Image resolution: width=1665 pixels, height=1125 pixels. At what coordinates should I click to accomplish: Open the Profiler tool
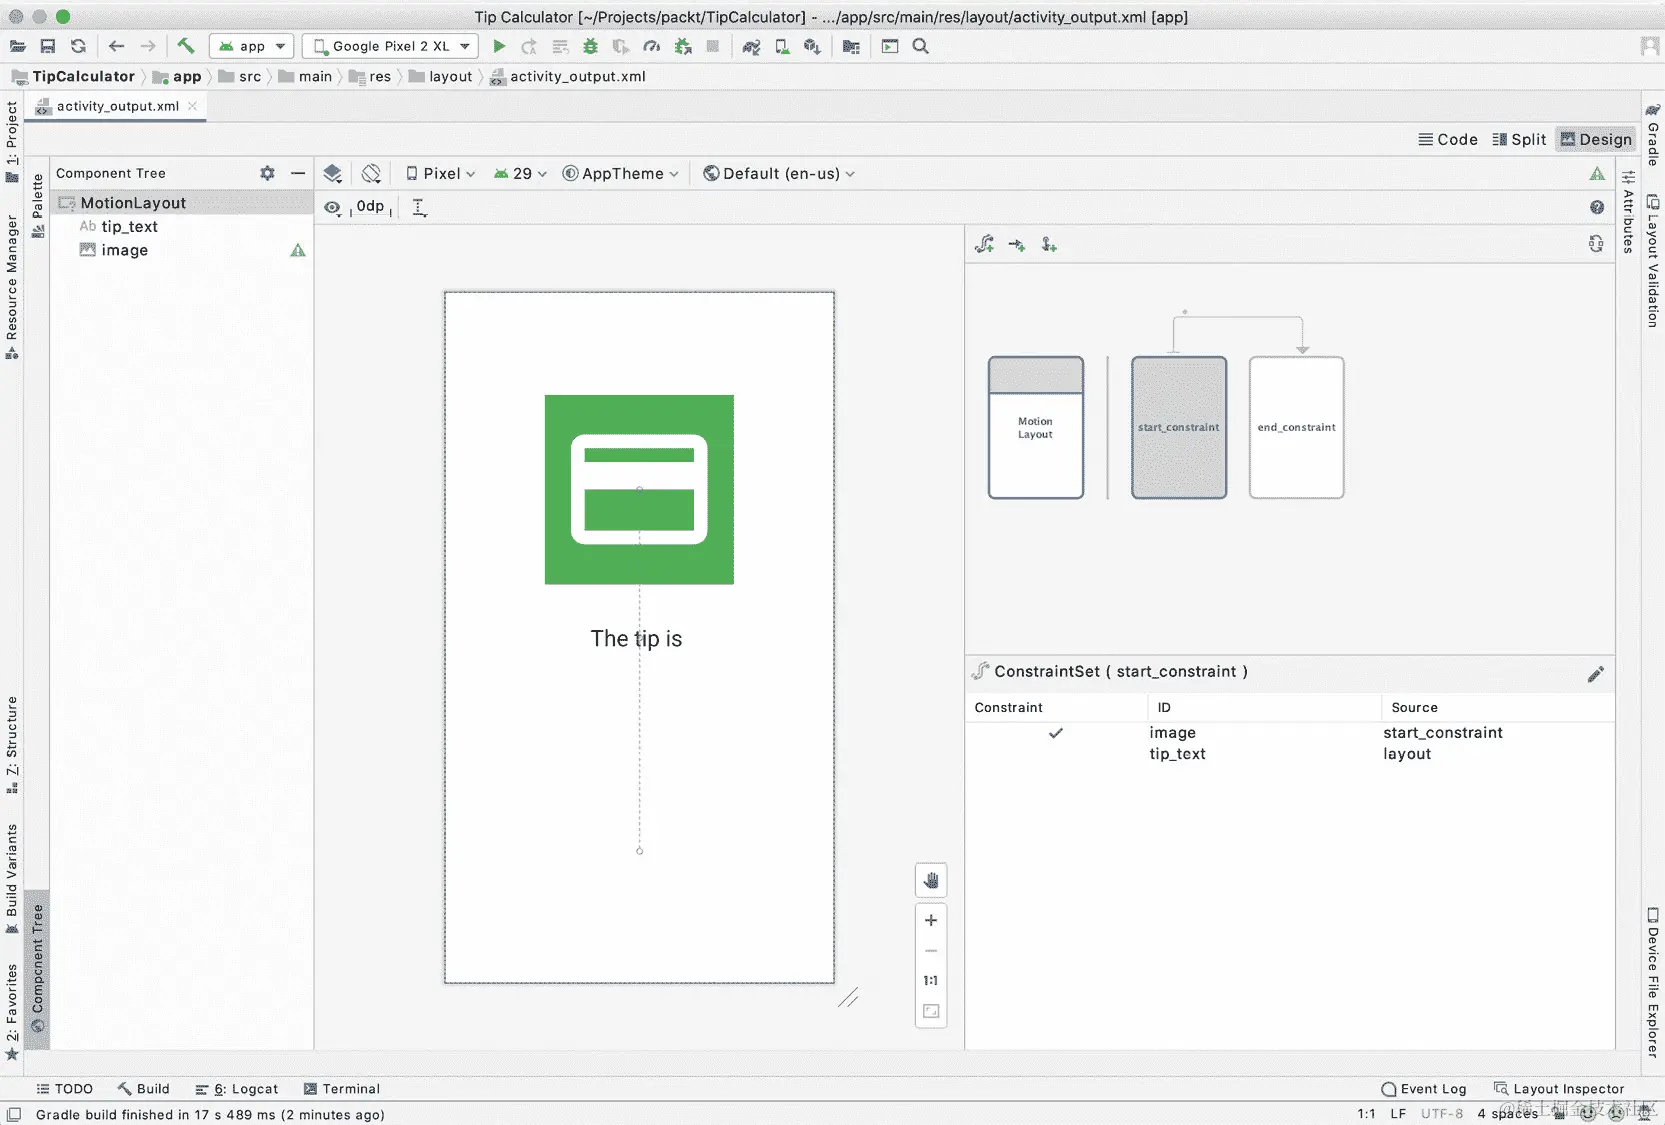click(x=652, y=46)
